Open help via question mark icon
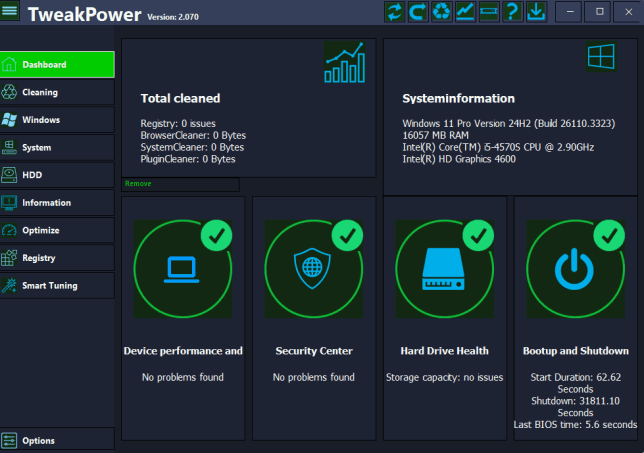This screenshot has height=453, width=644. click(x=512, y=12)
